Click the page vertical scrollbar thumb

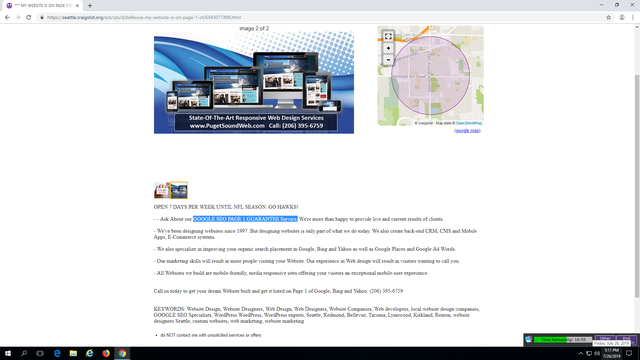click(x=637, y=186)
